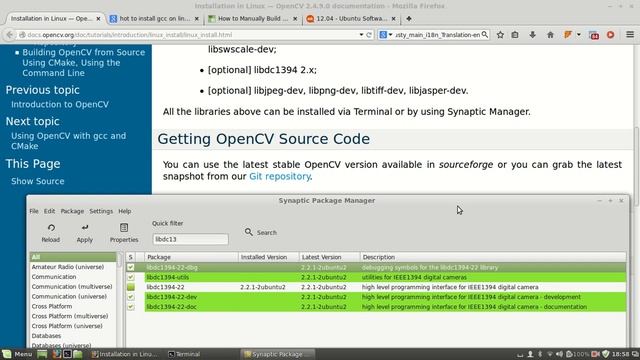Open URL bar history dropdown arrow
Viewport: 640px width, 360px height.
tap(361, 35)
